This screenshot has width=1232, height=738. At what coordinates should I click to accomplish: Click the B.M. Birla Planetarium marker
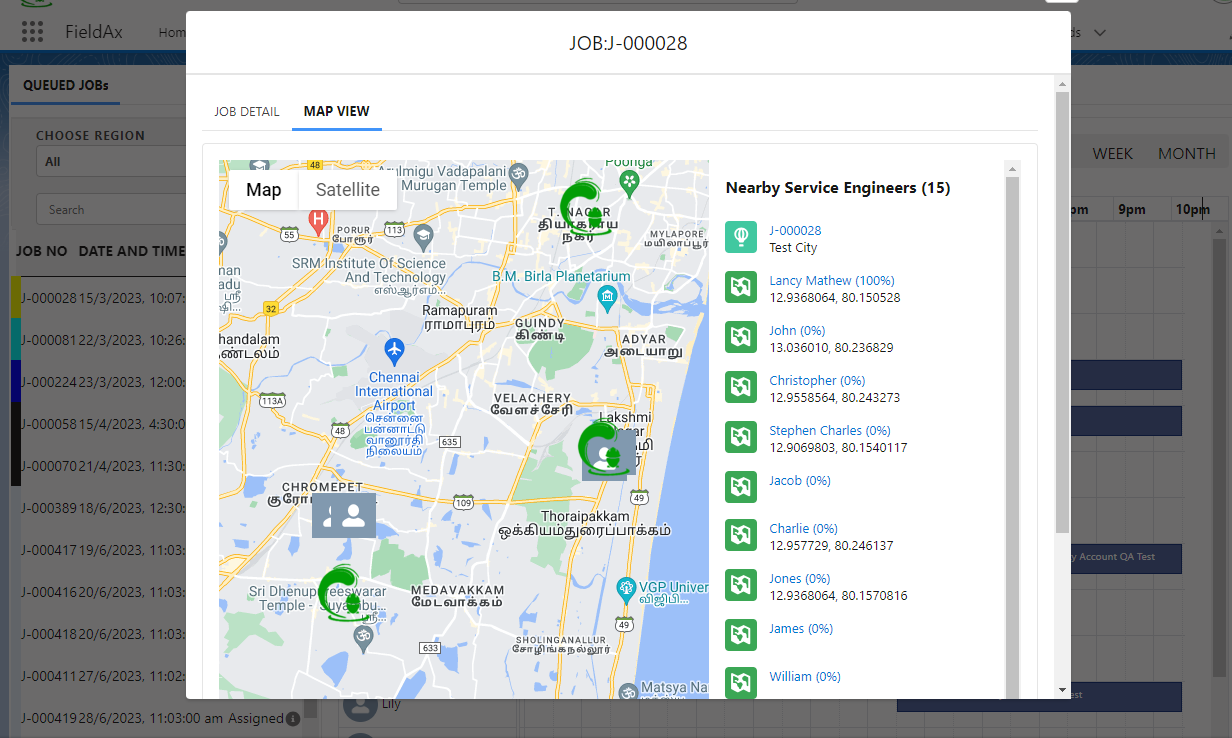point(607,296)
